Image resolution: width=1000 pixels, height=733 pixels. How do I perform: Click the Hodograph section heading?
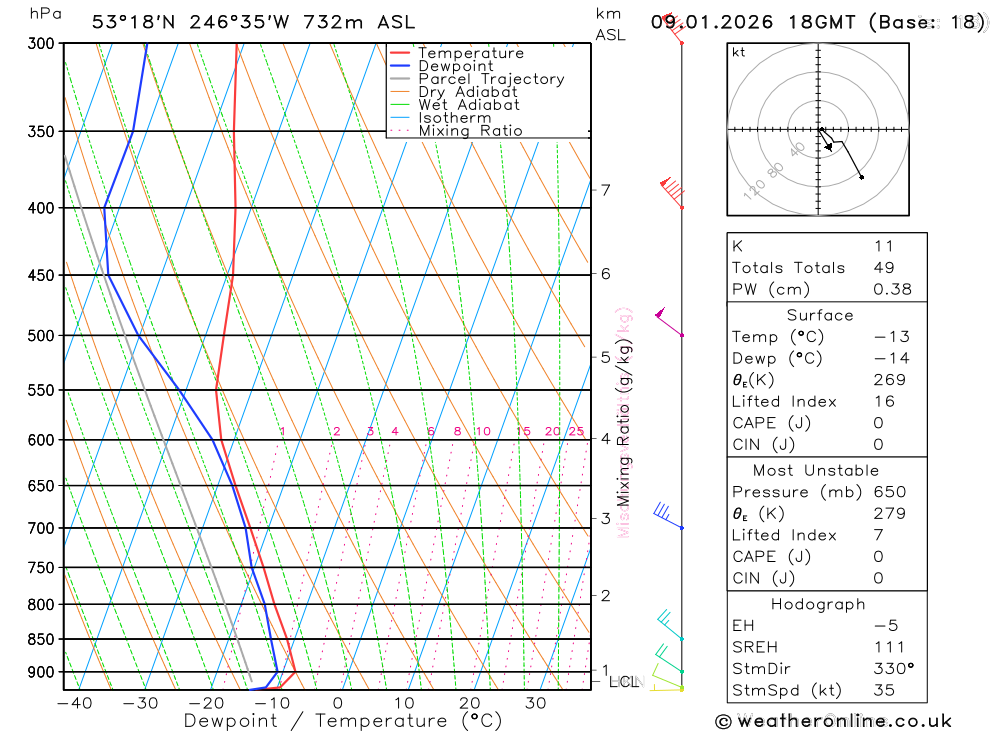coord(818,604)
